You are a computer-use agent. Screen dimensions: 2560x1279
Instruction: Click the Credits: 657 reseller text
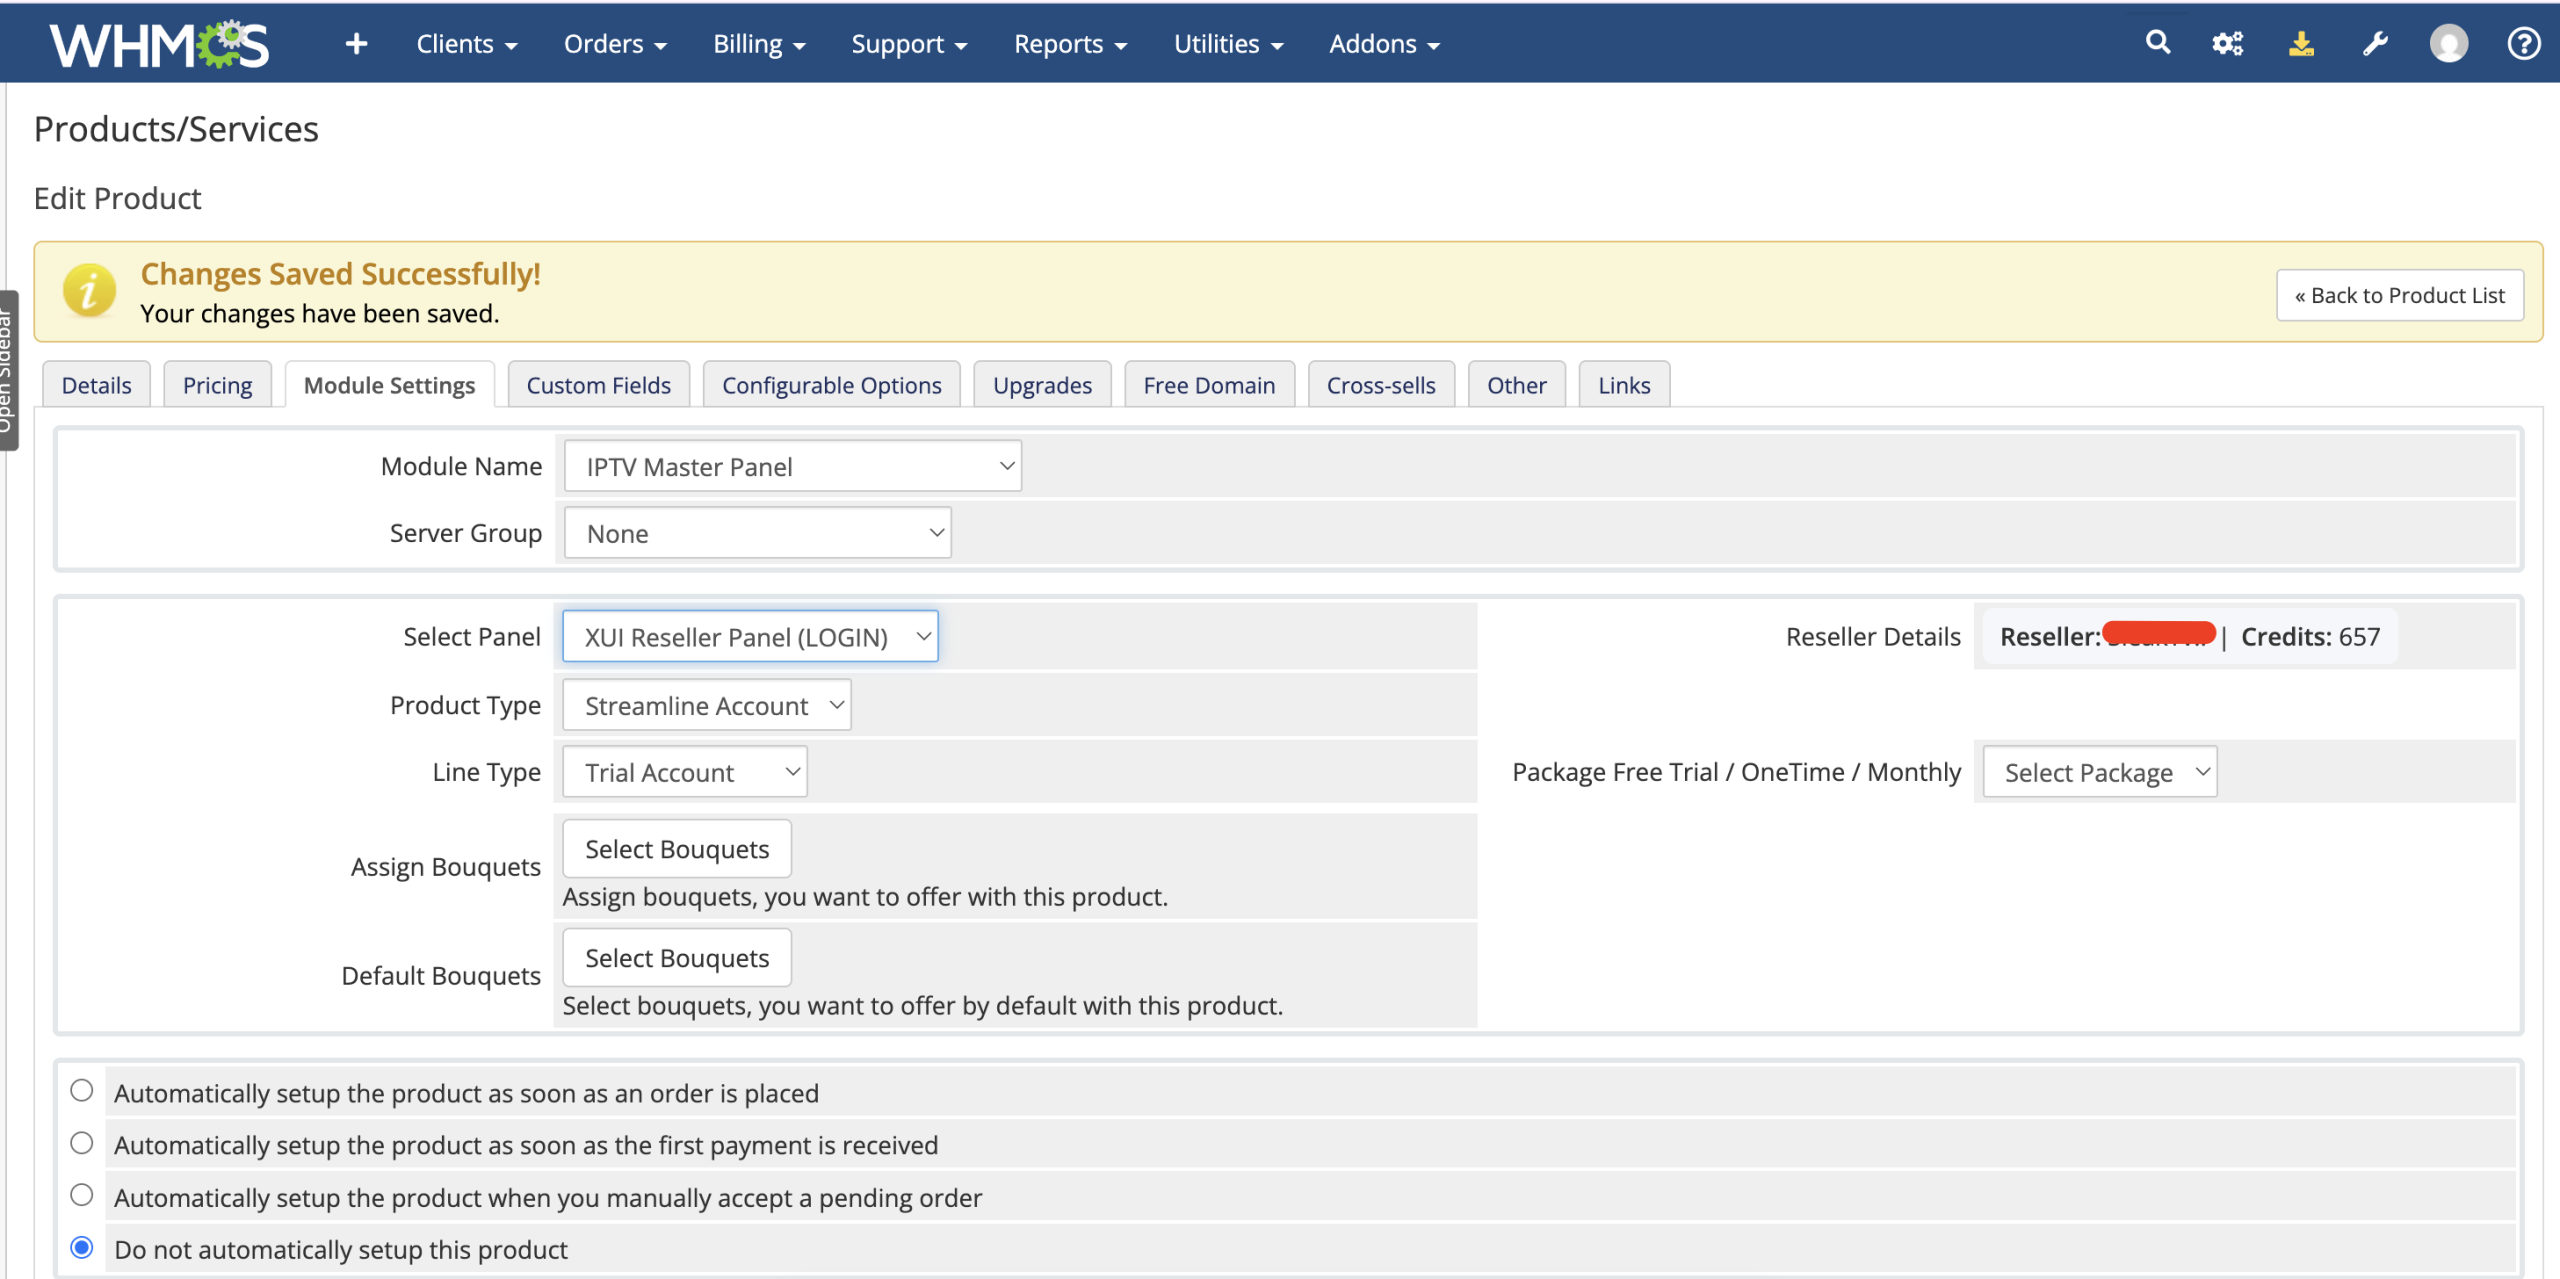click(x=2310, y=636)
